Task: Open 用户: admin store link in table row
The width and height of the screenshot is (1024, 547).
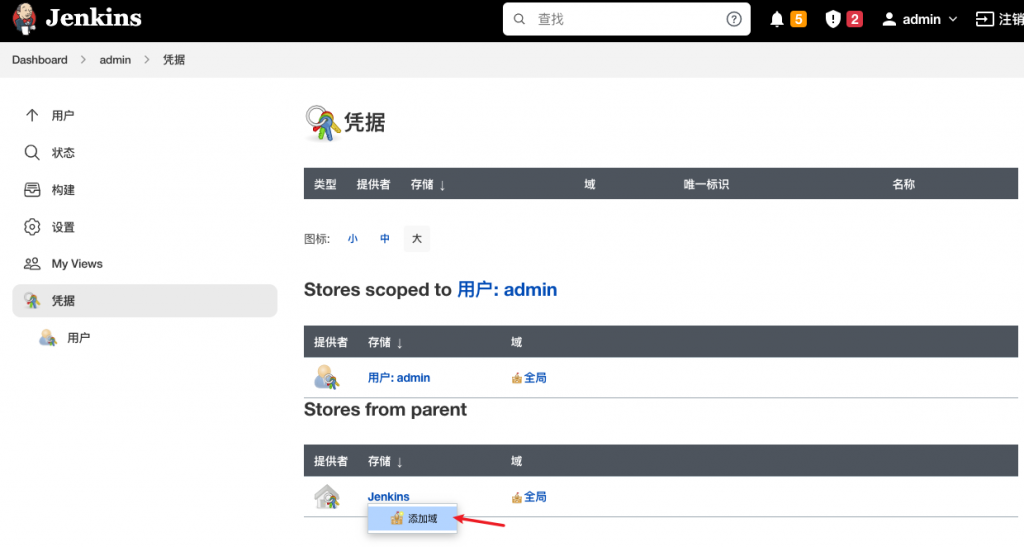Action: (399, 377)
